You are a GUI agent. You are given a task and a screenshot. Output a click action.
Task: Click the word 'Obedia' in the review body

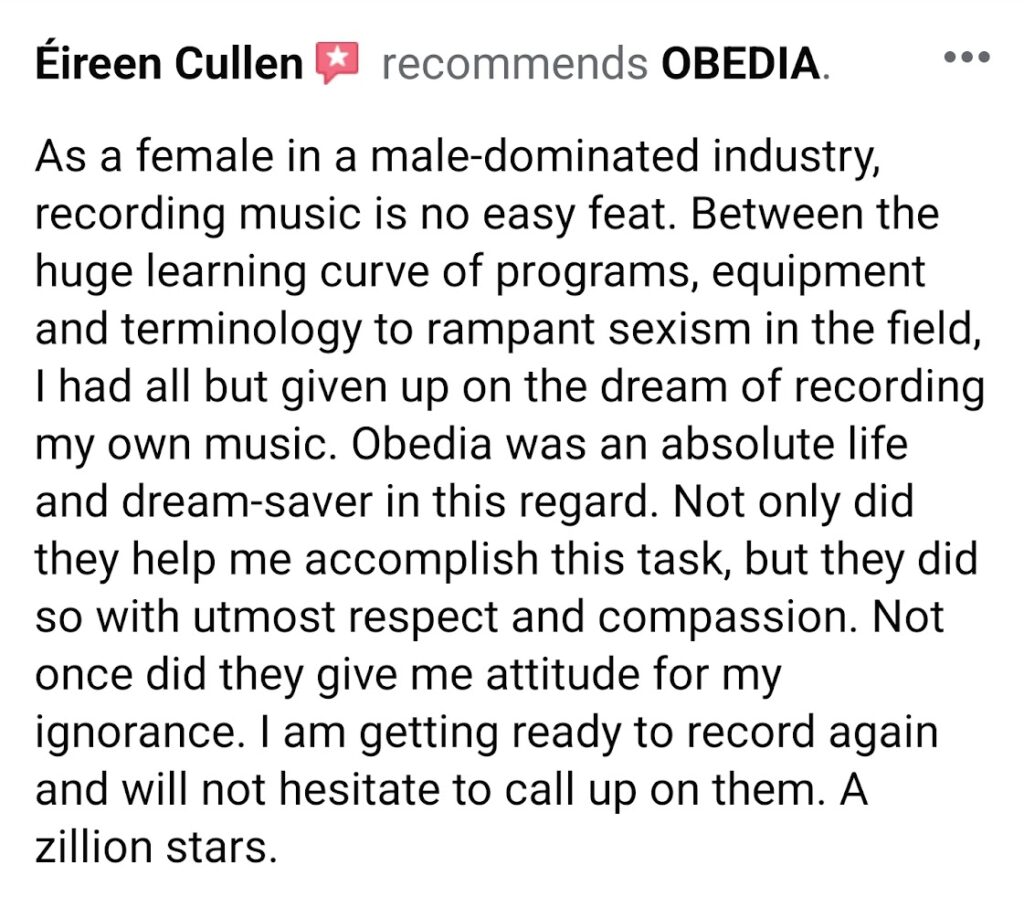point(421,444)
